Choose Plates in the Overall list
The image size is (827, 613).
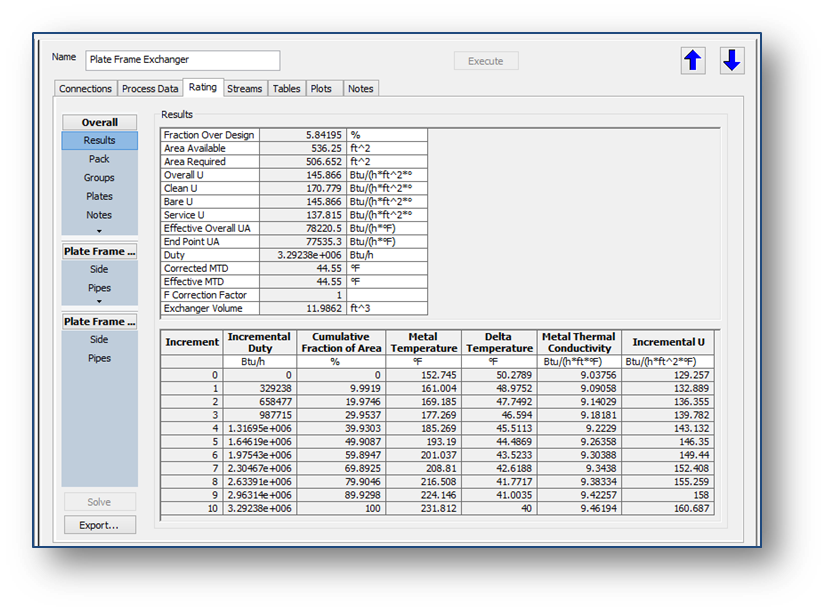pos(100,196)
